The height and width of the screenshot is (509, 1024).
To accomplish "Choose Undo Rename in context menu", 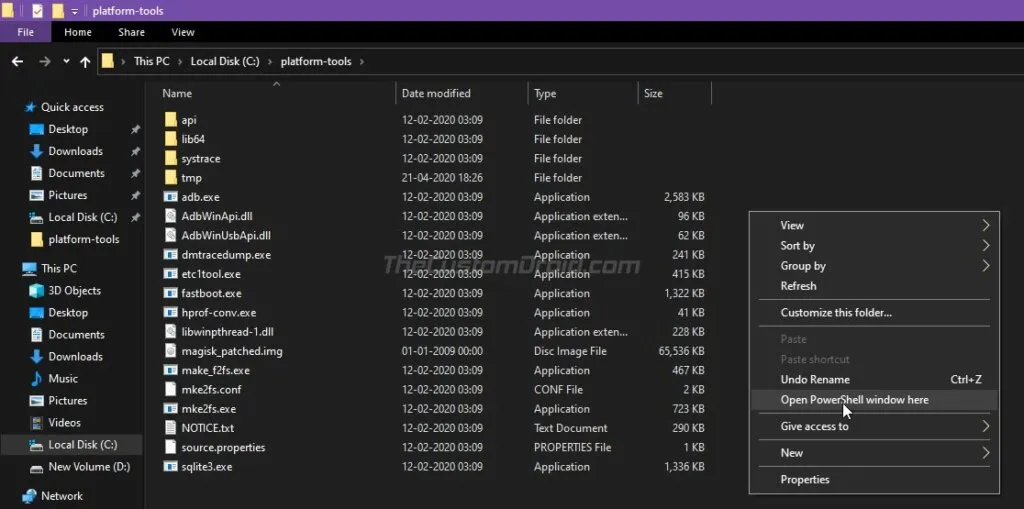I will click(x=815, y=380).
